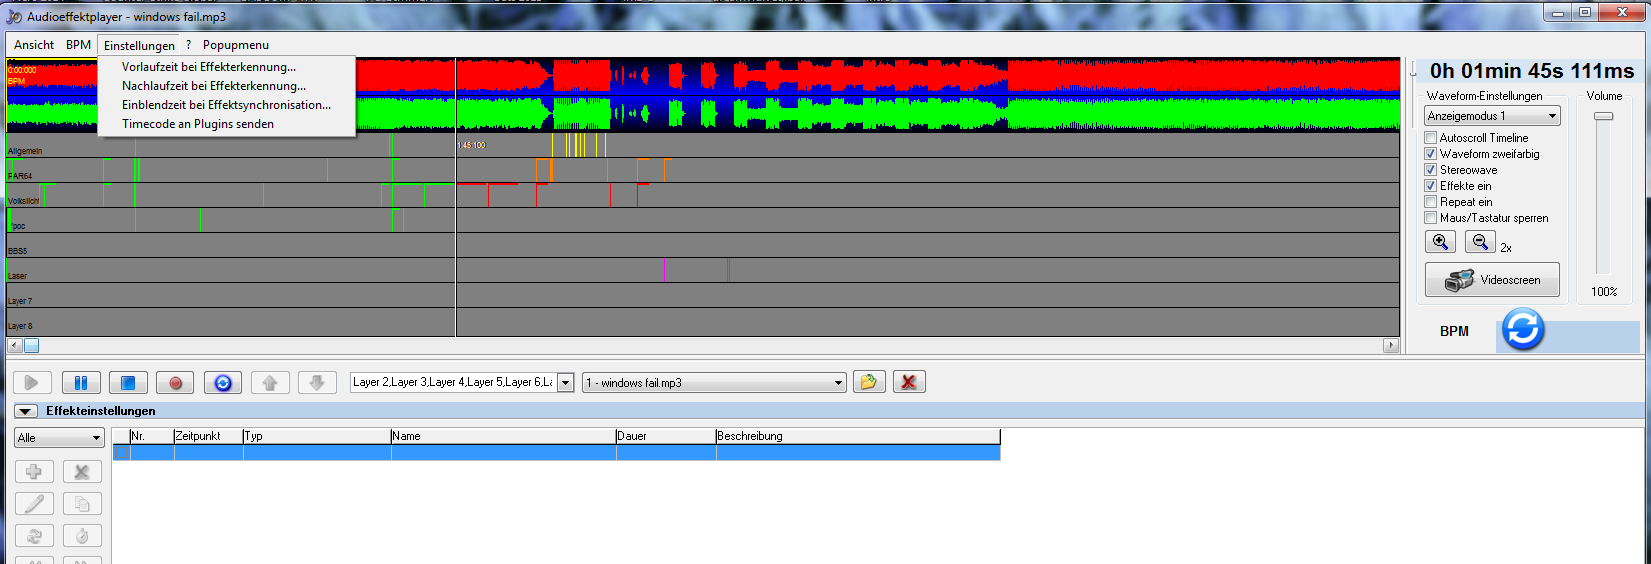
Task: Click the Allgemein layer label
Action: coord(25,151)
